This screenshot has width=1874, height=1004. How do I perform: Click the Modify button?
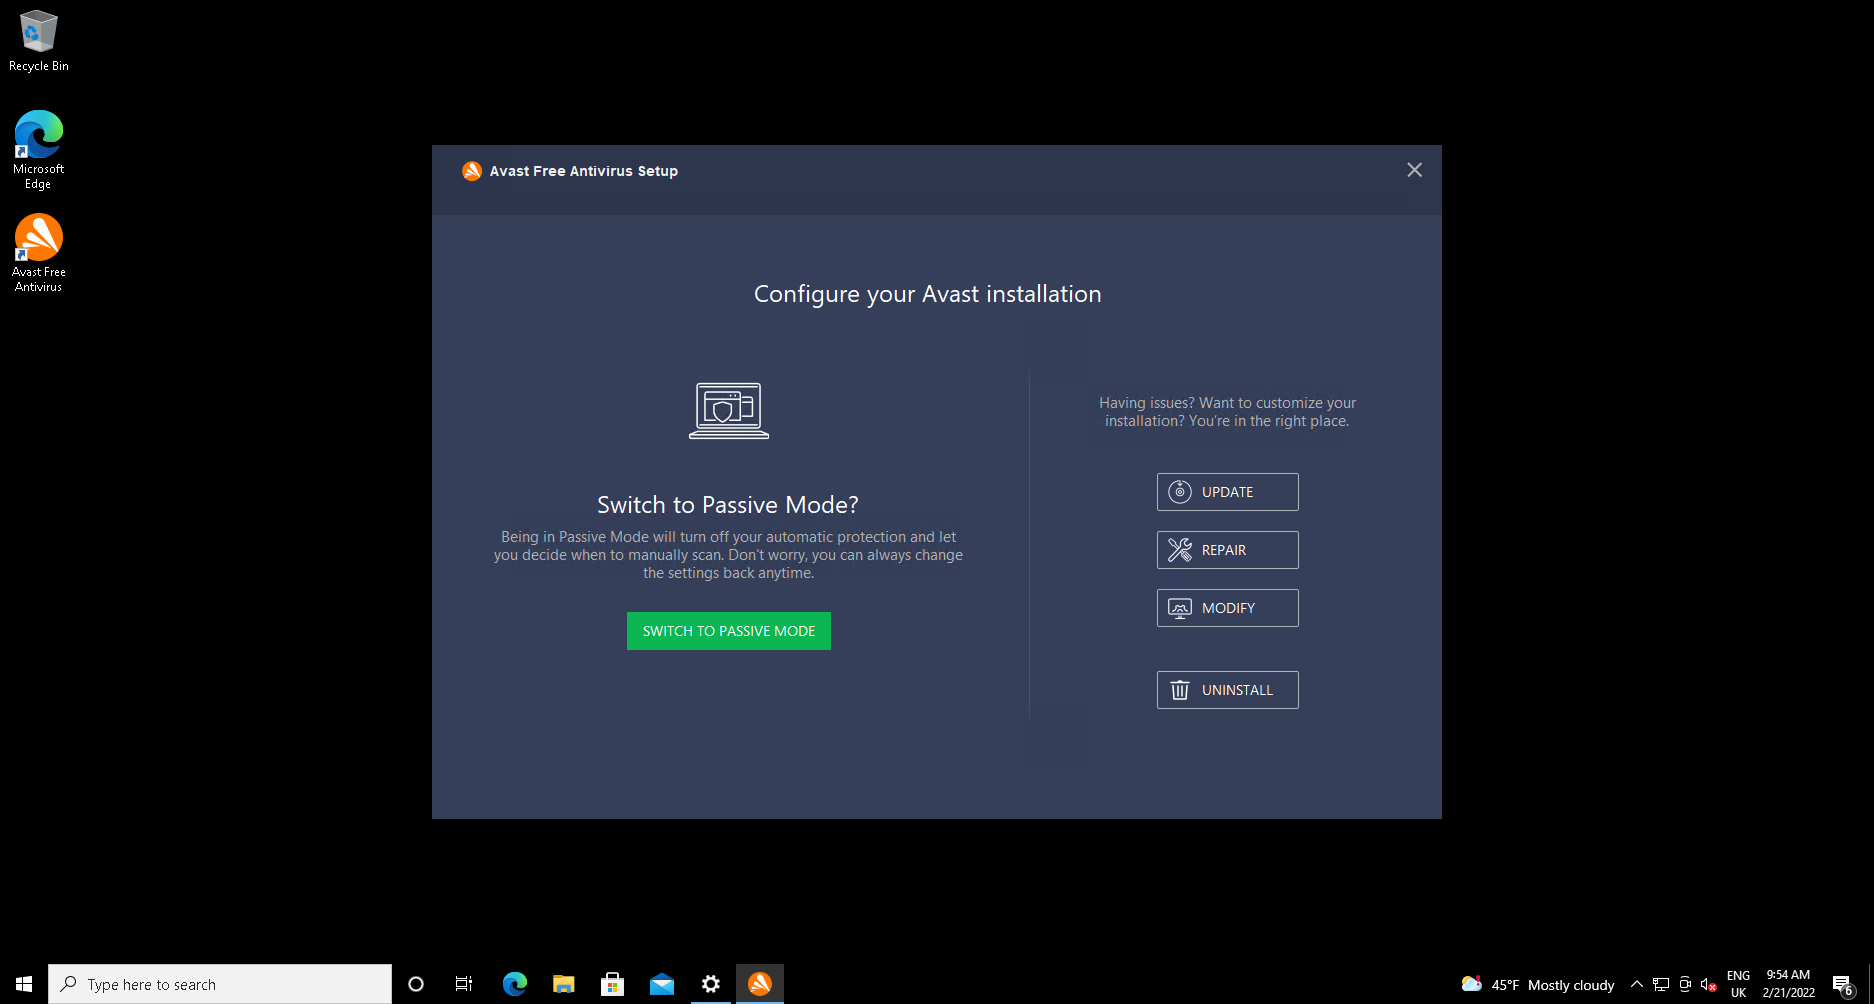[x=1227, y=608]
